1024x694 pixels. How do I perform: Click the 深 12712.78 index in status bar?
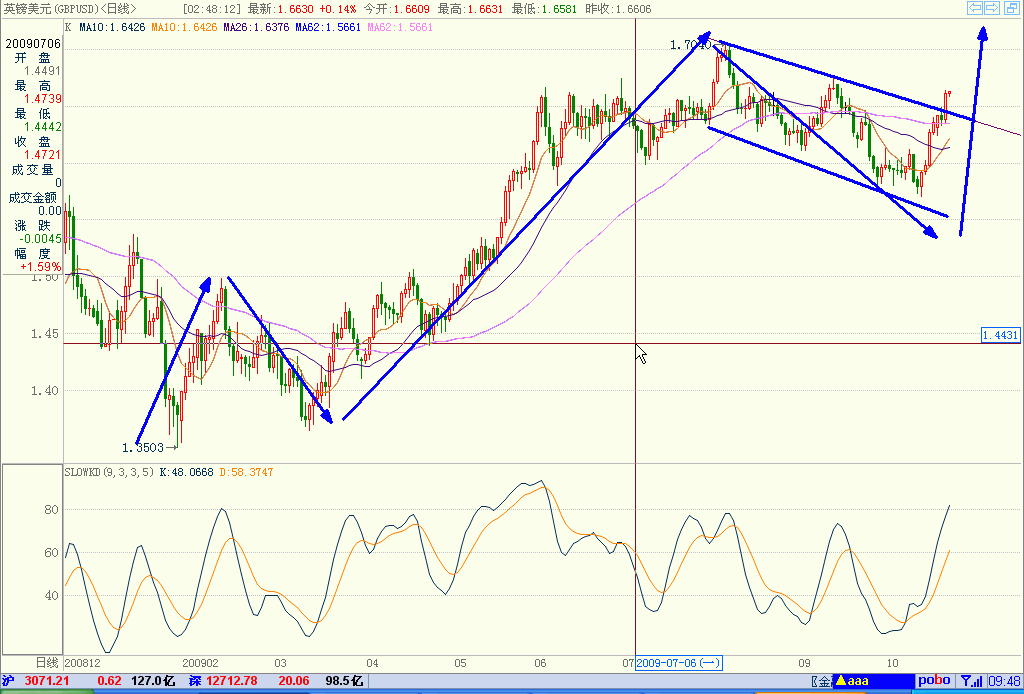point(222,682)
